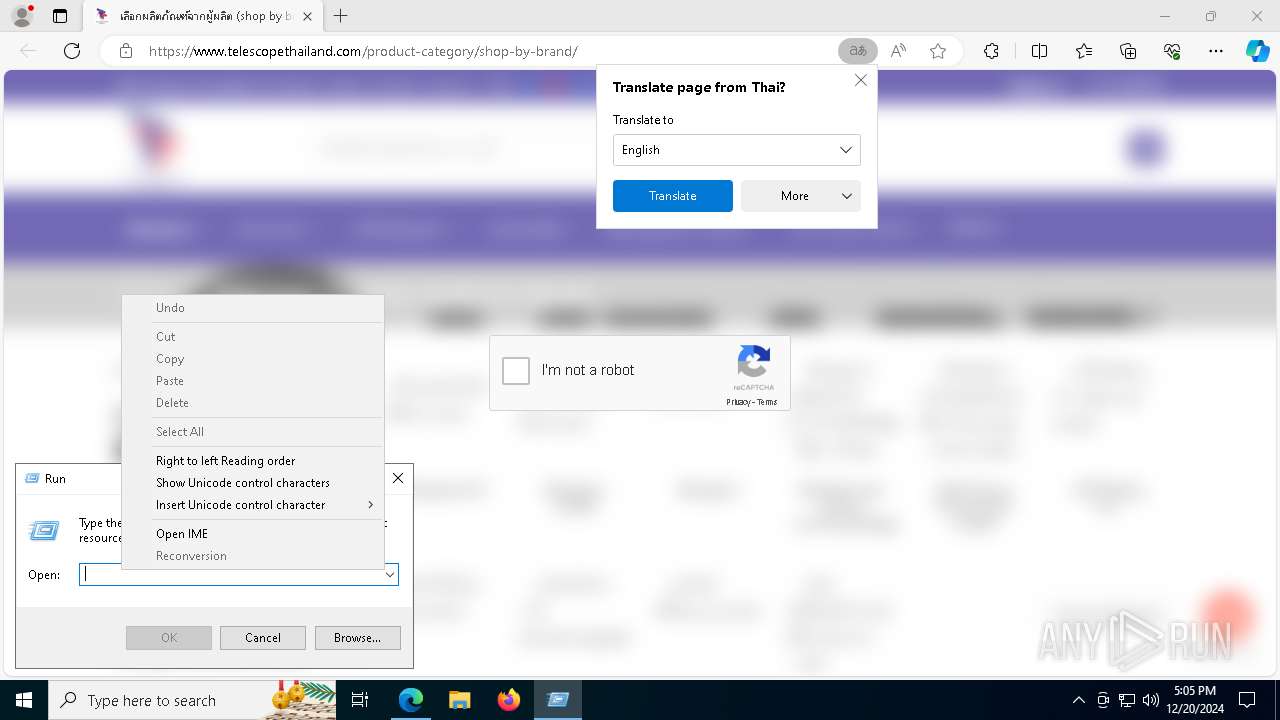The image size is (1280, 720).
Task: Open volume control tray icon
Action: click(x=1151, y=700)
